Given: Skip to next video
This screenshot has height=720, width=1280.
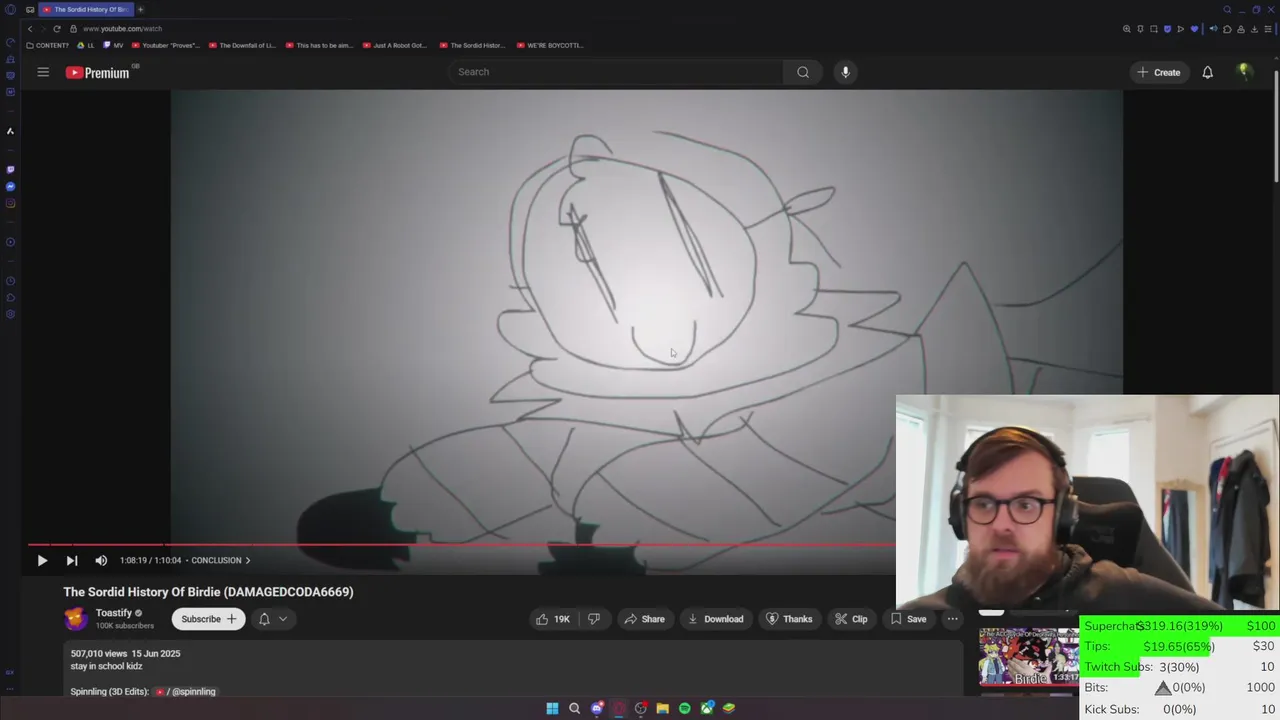Looking at the screenshot, I should pyautogui.click(x=72, y=561).
